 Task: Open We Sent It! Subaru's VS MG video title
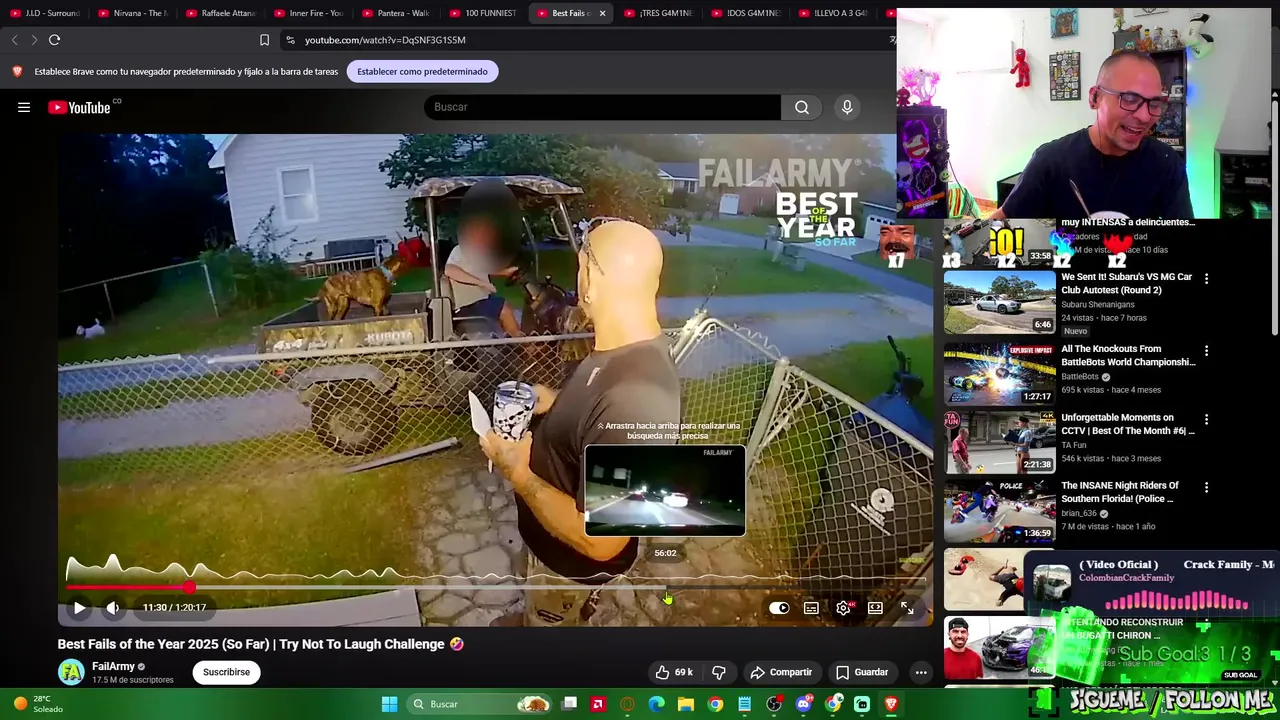coord(1126,283)
